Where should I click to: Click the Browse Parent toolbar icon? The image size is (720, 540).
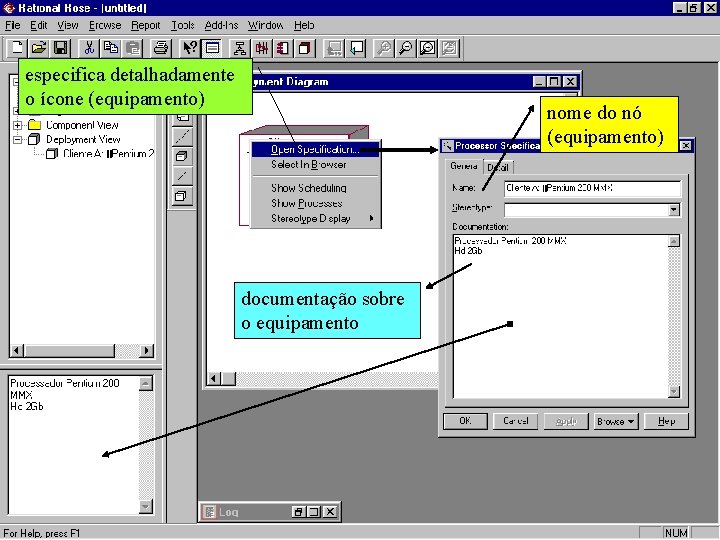click(x=334, y=48)
